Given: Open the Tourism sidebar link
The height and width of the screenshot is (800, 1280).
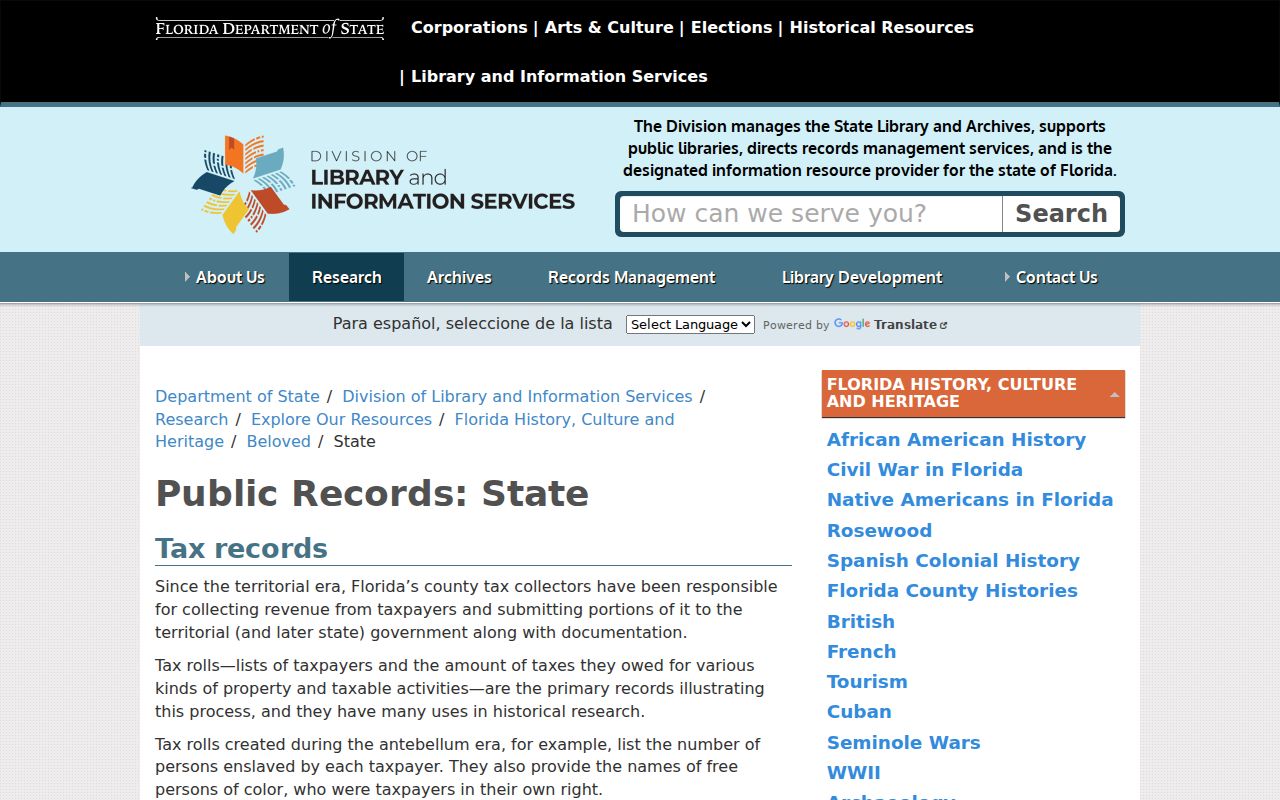Looking at the screenshot, I should (x=867, y=681).
